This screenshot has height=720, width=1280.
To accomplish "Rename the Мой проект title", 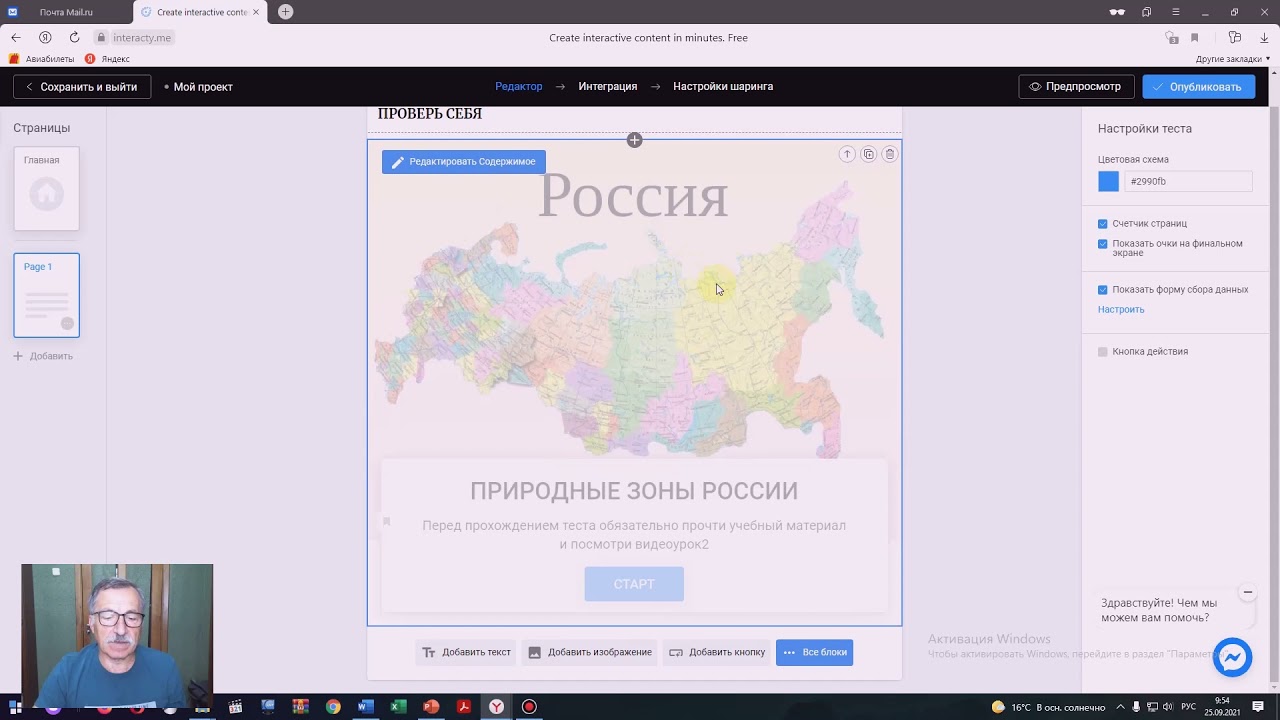I will [x=203, y=87].
